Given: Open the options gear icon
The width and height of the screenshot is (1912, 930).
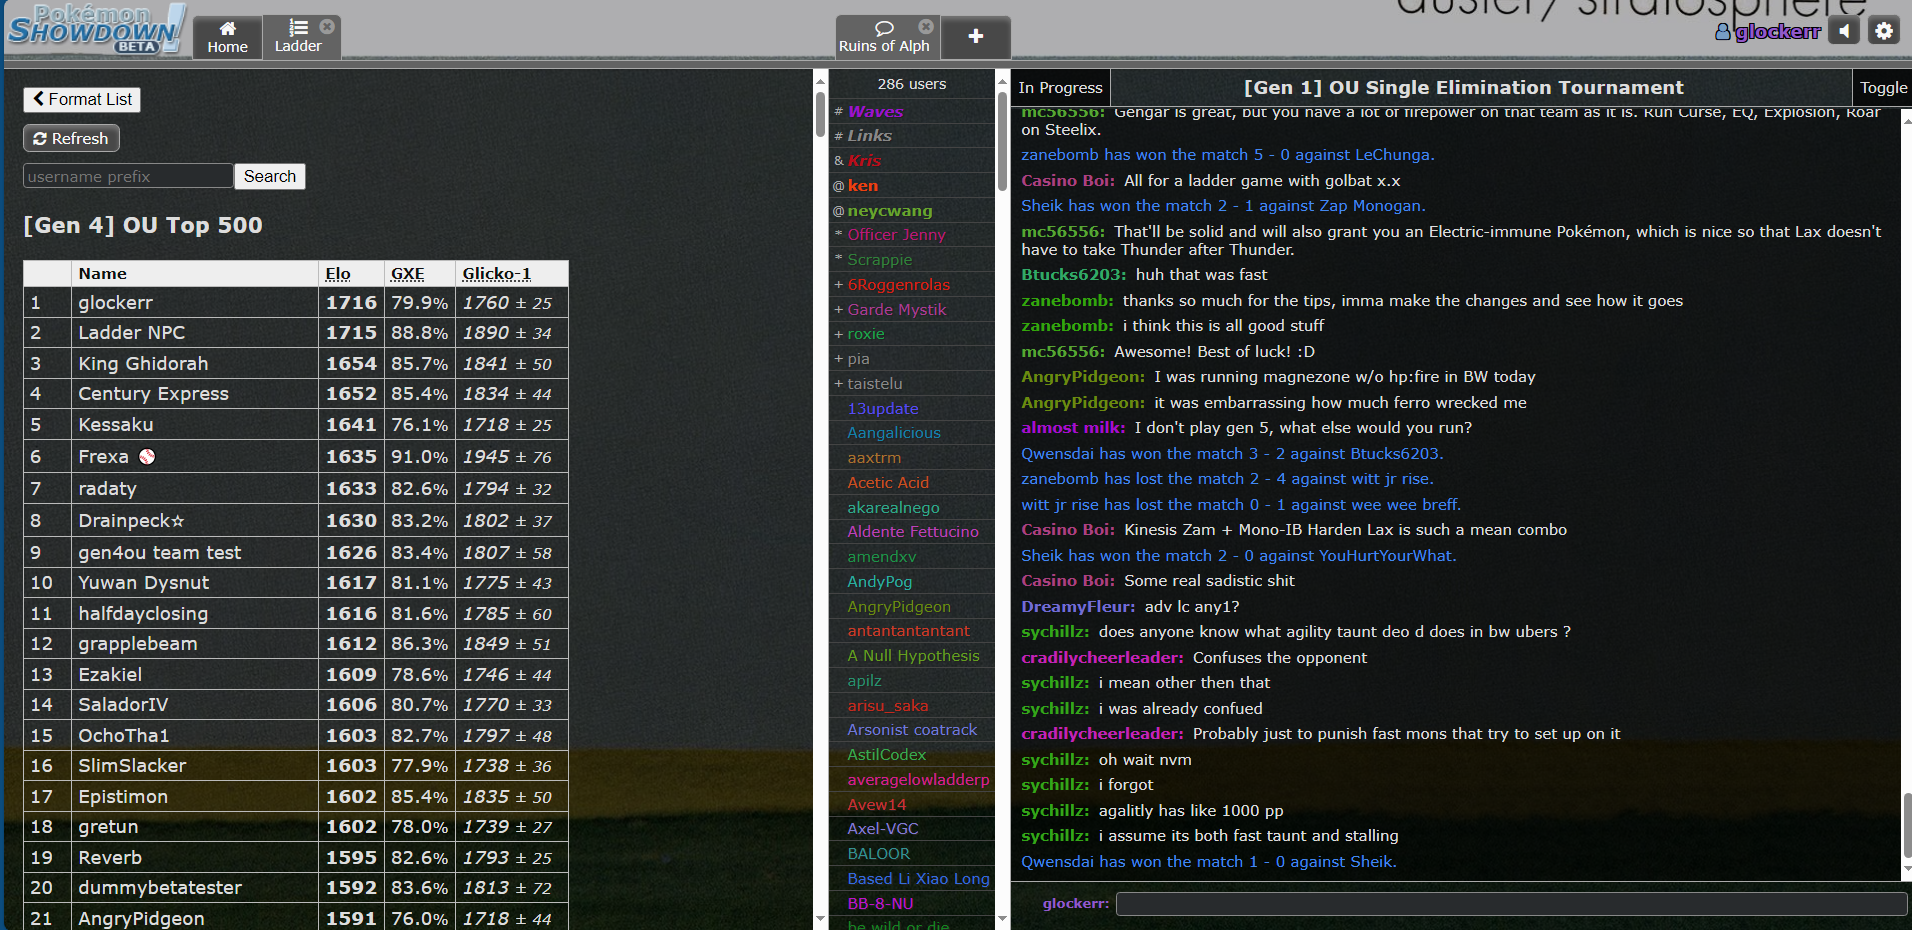Looking at the screenshot, I should coord(1883,31).
